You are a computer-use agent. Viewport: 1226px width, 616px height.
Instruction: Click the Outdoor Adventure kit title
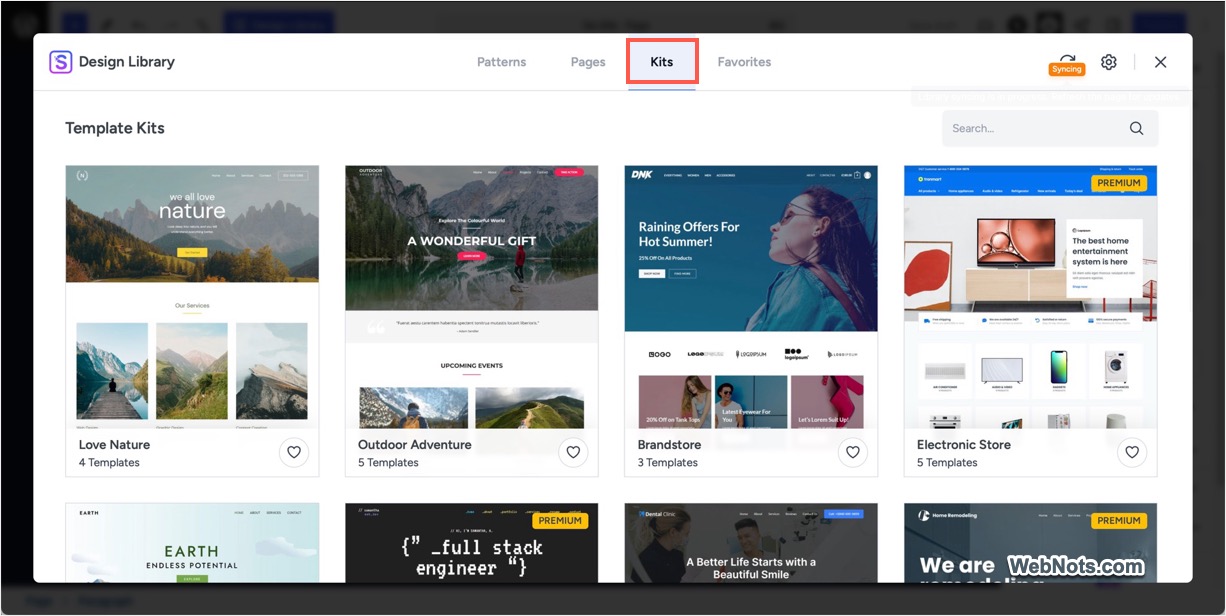click(415, 444)
